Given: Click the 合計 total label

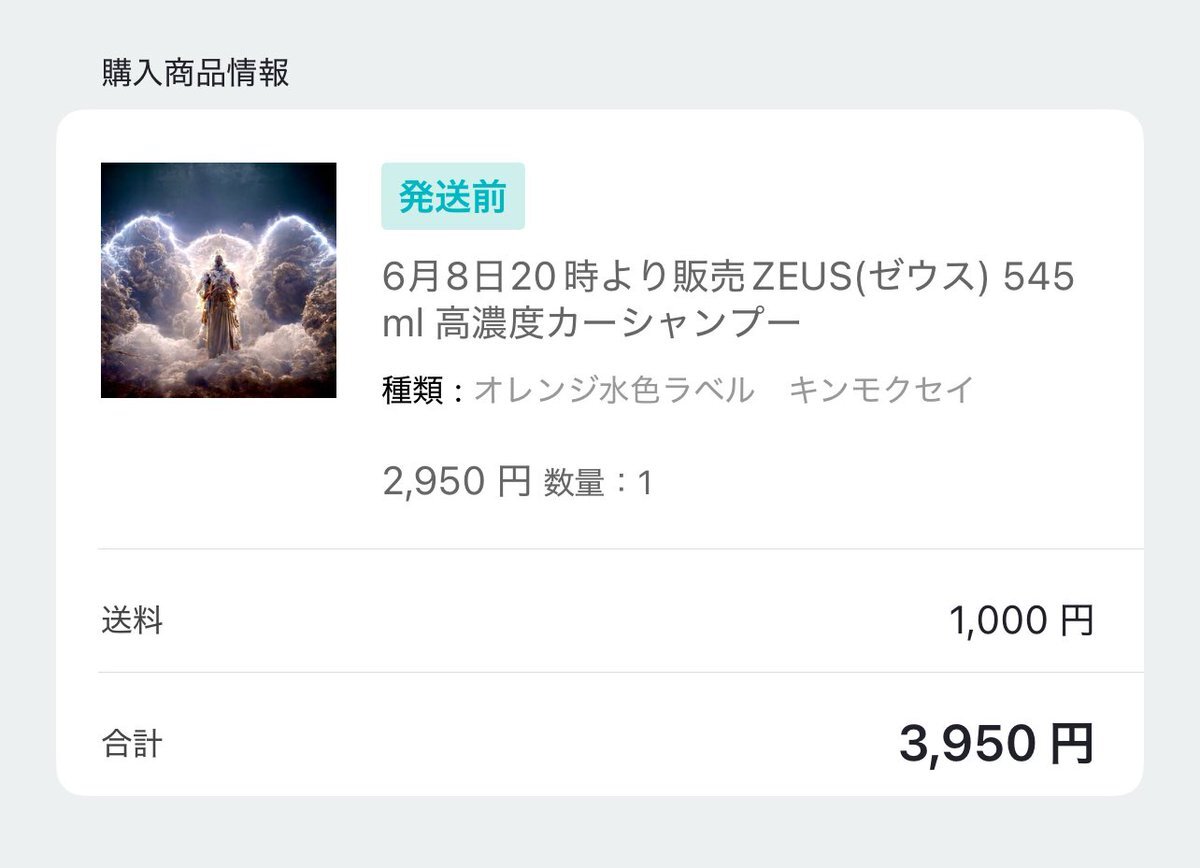Looking at the screenshot, I should tap(131, 743).
